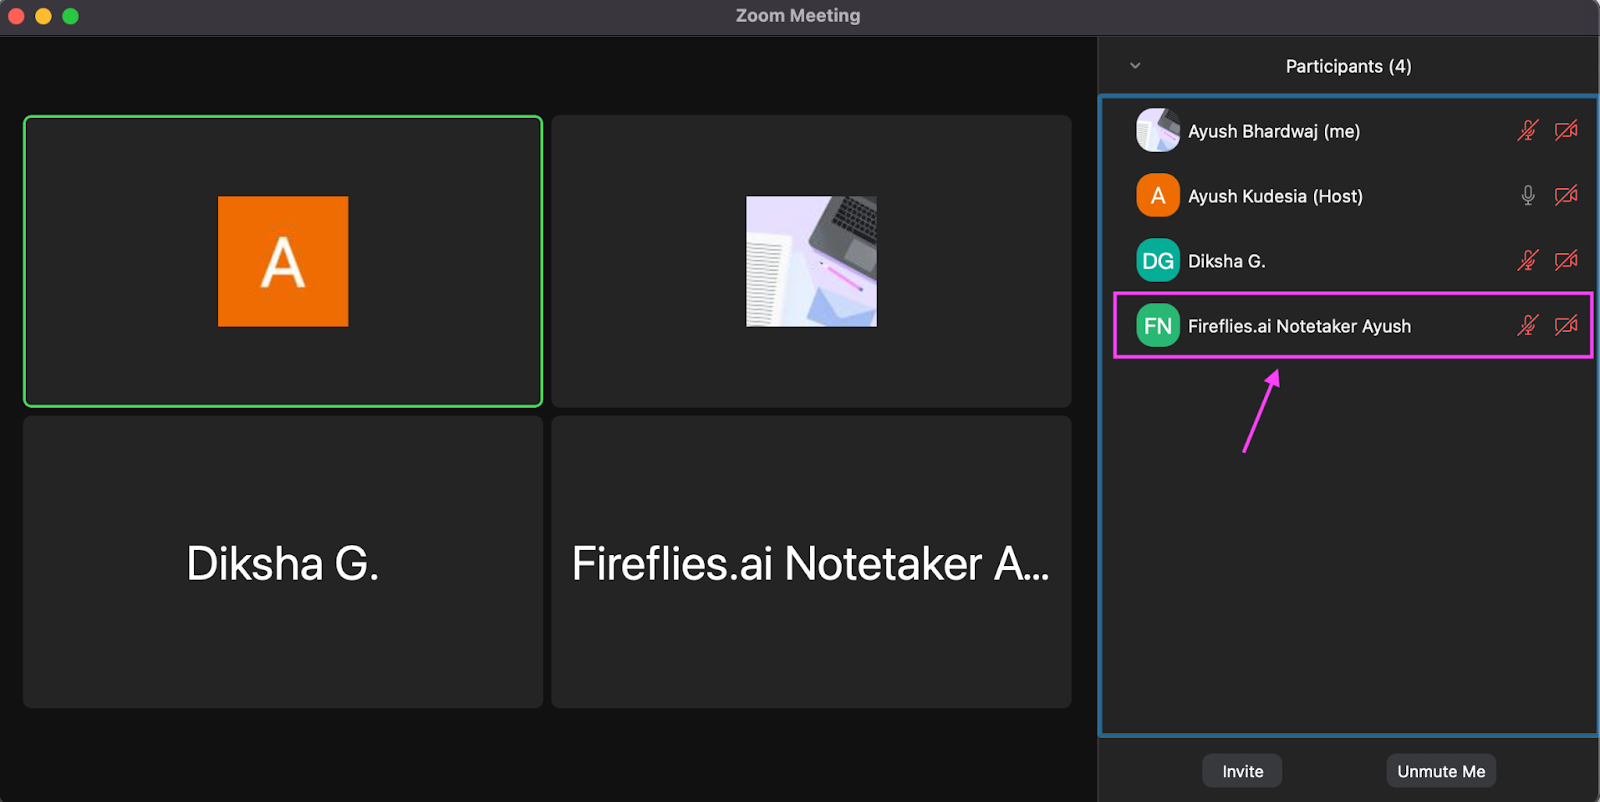The height and width of the screenshot is (802, 1600).
Task: Click Ayush Bhardwaj's camera-off icon
Action: click(x=1566, y=131)
